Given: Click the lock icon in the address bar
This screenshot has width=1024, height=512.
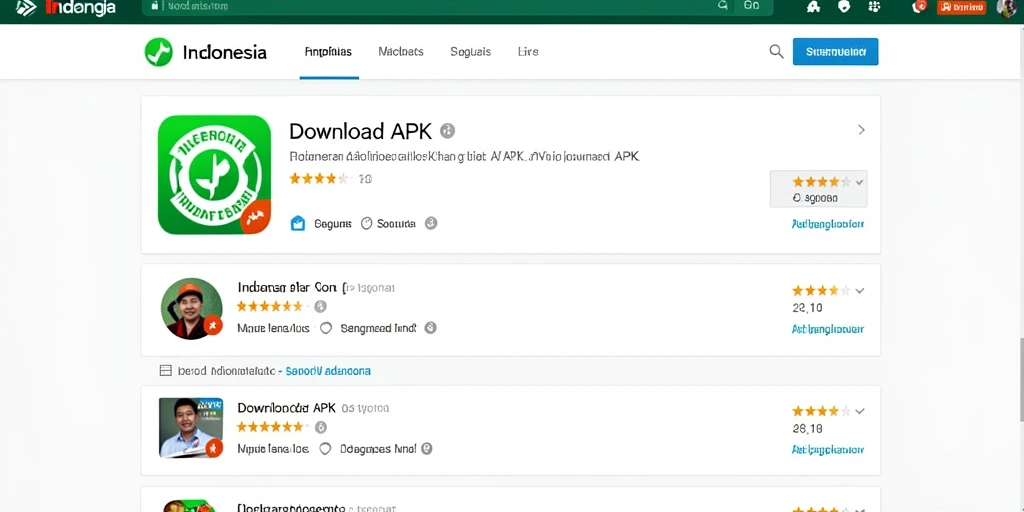Looking at the screenshot, I should pyautogui.click(x=155, y=6).
